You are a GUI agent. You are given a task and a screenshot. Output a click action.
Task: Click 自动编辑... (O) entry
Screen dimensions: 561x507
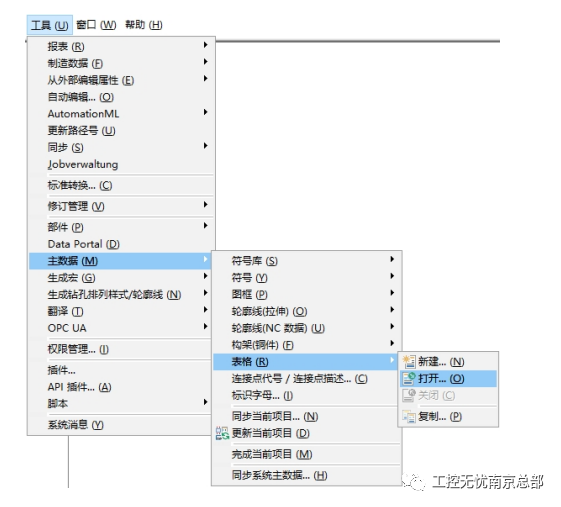coord(121,97)
